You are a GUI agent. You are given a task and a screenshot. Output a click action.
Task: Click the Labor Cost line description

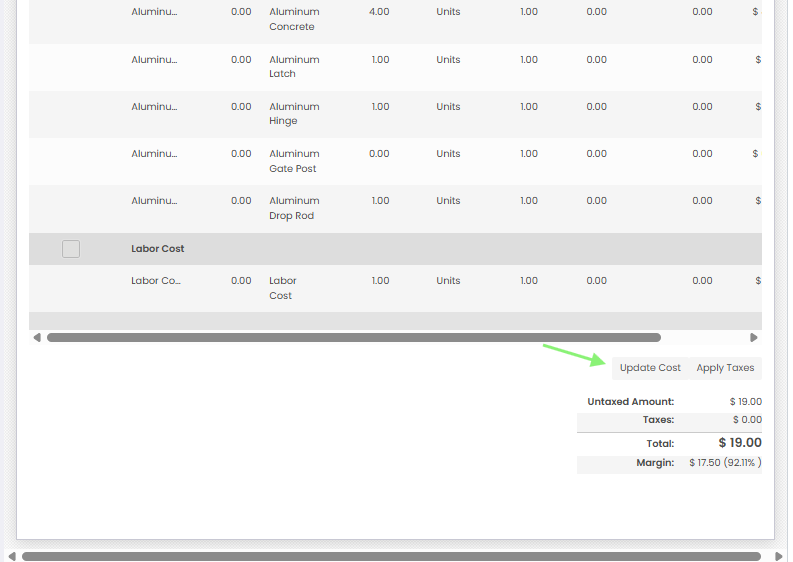point(283,288)
